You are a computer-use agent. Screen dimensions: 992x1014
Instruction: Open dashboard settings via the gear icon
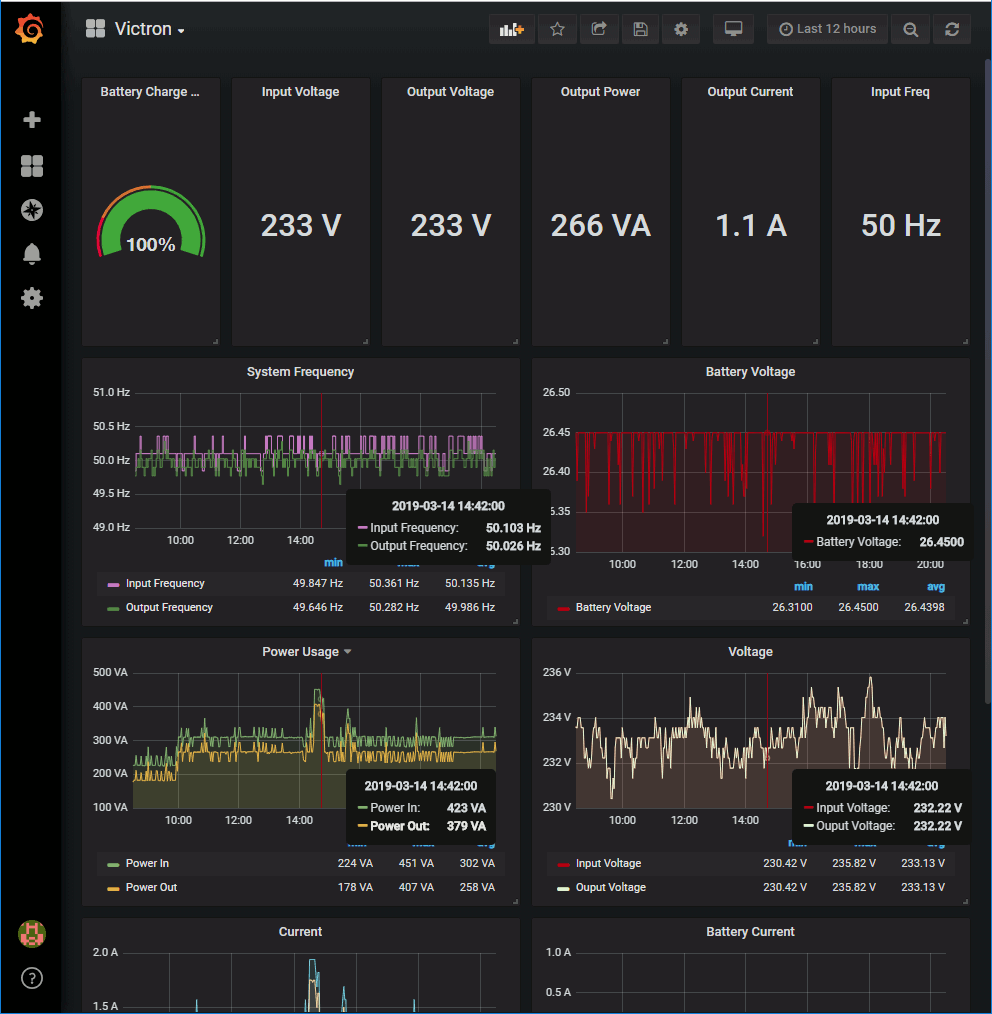(x=681, y=28)
